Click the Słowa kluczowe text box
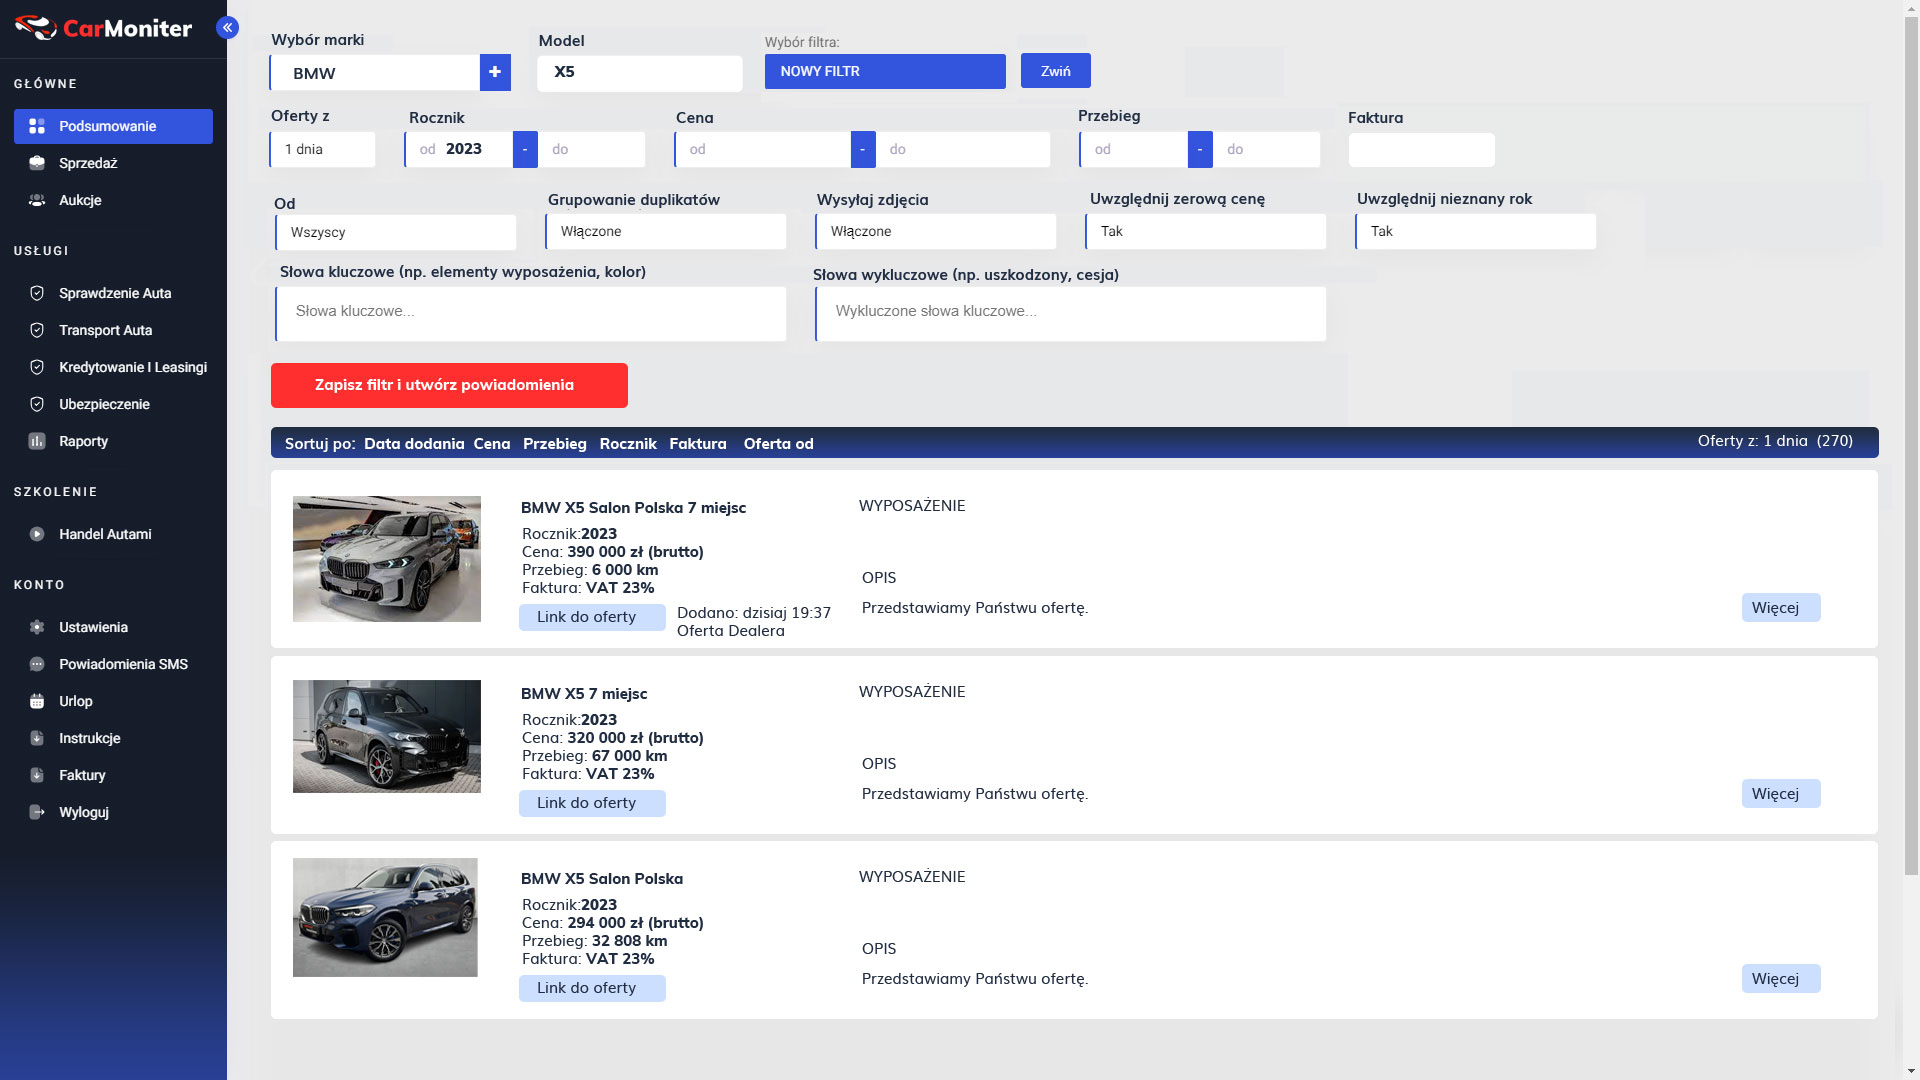Screen dimensions: 1920x1080 click(531, 314)
